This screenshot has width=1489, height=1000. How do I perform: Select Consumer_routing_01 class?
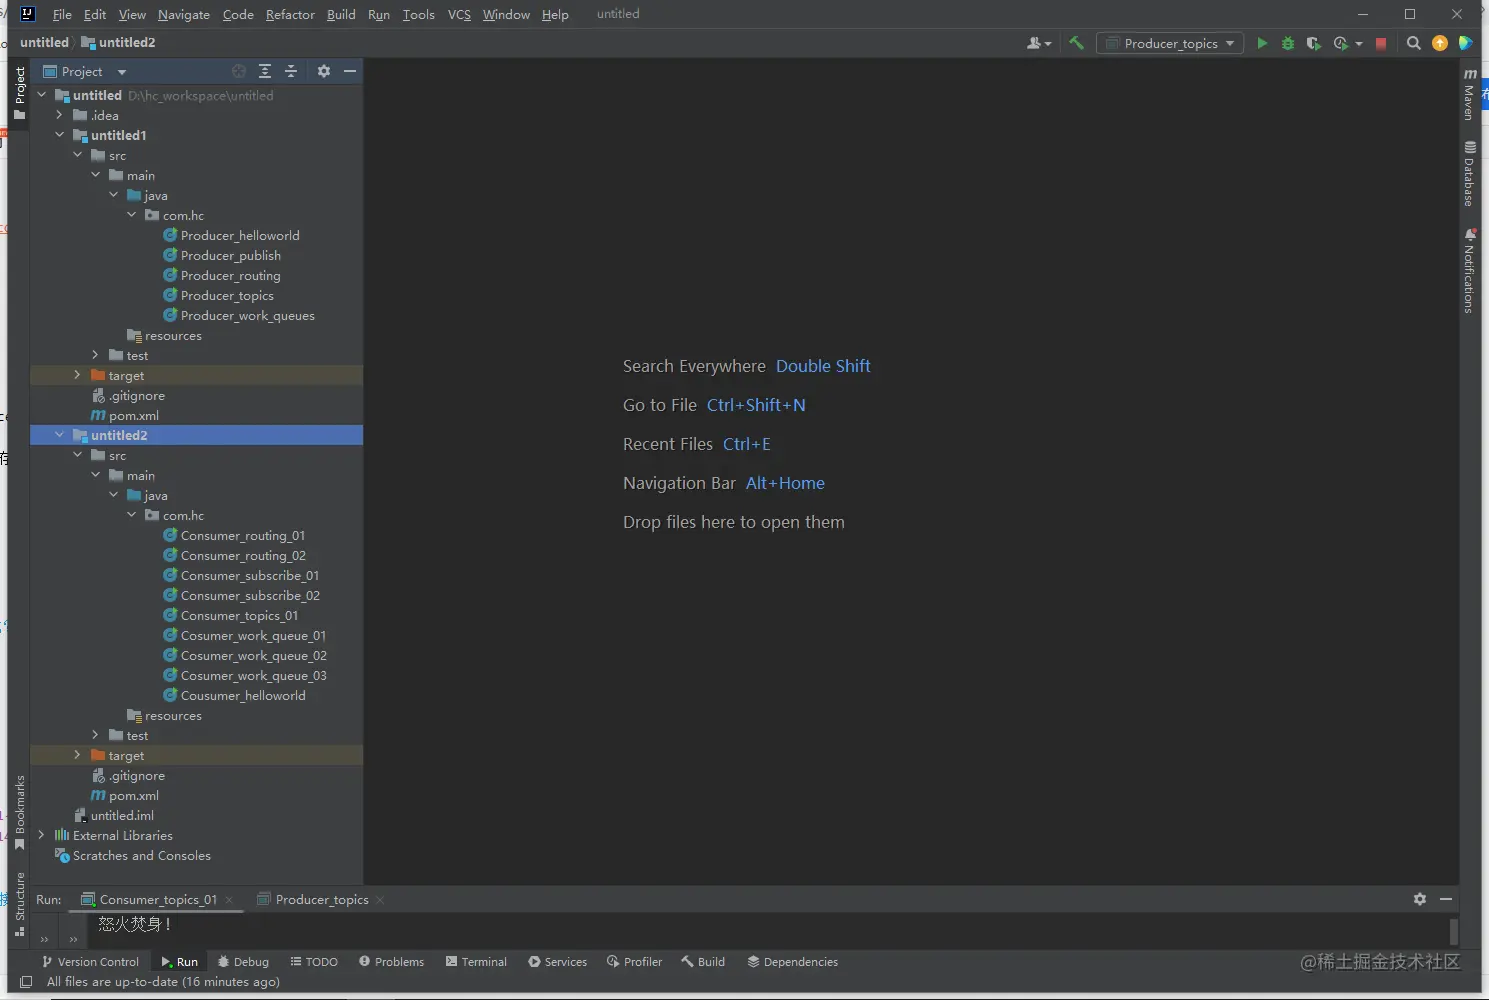pos(243,535)
